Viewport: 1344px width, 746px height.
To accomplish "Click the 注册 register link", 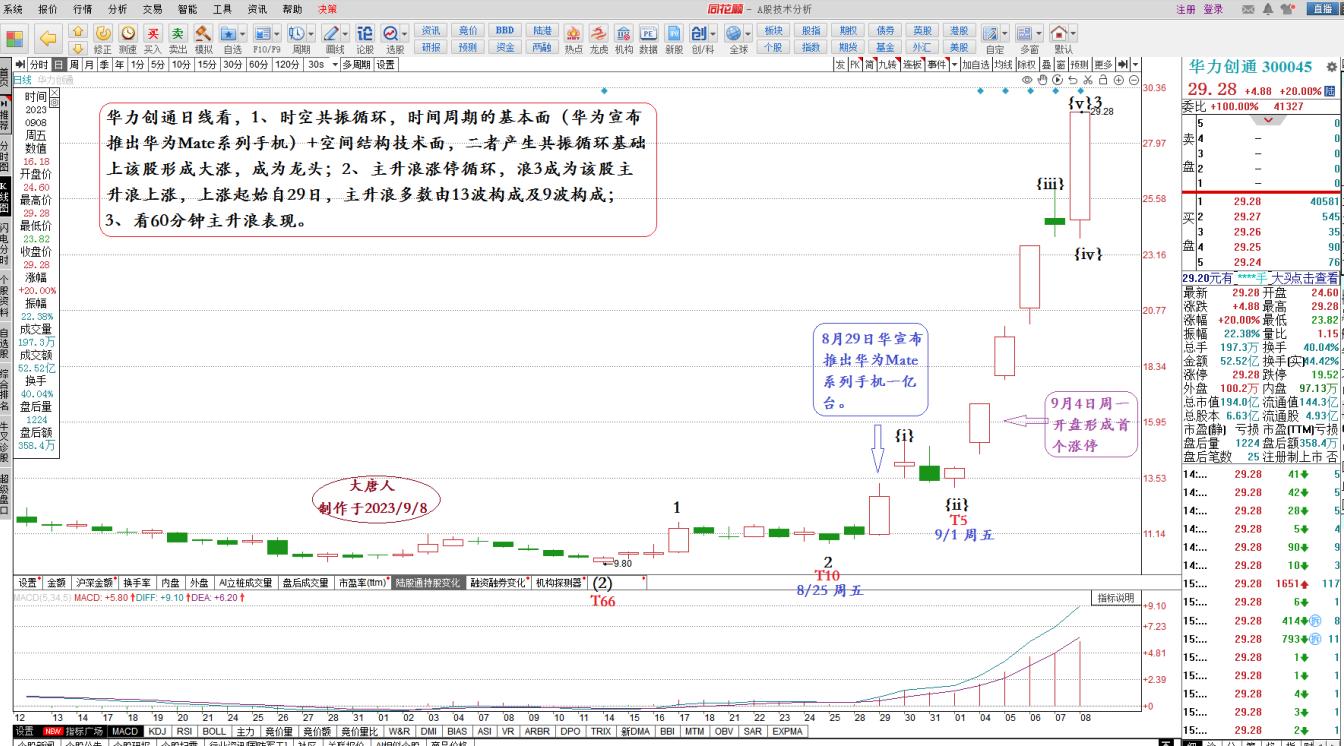I will (1186, 9).
